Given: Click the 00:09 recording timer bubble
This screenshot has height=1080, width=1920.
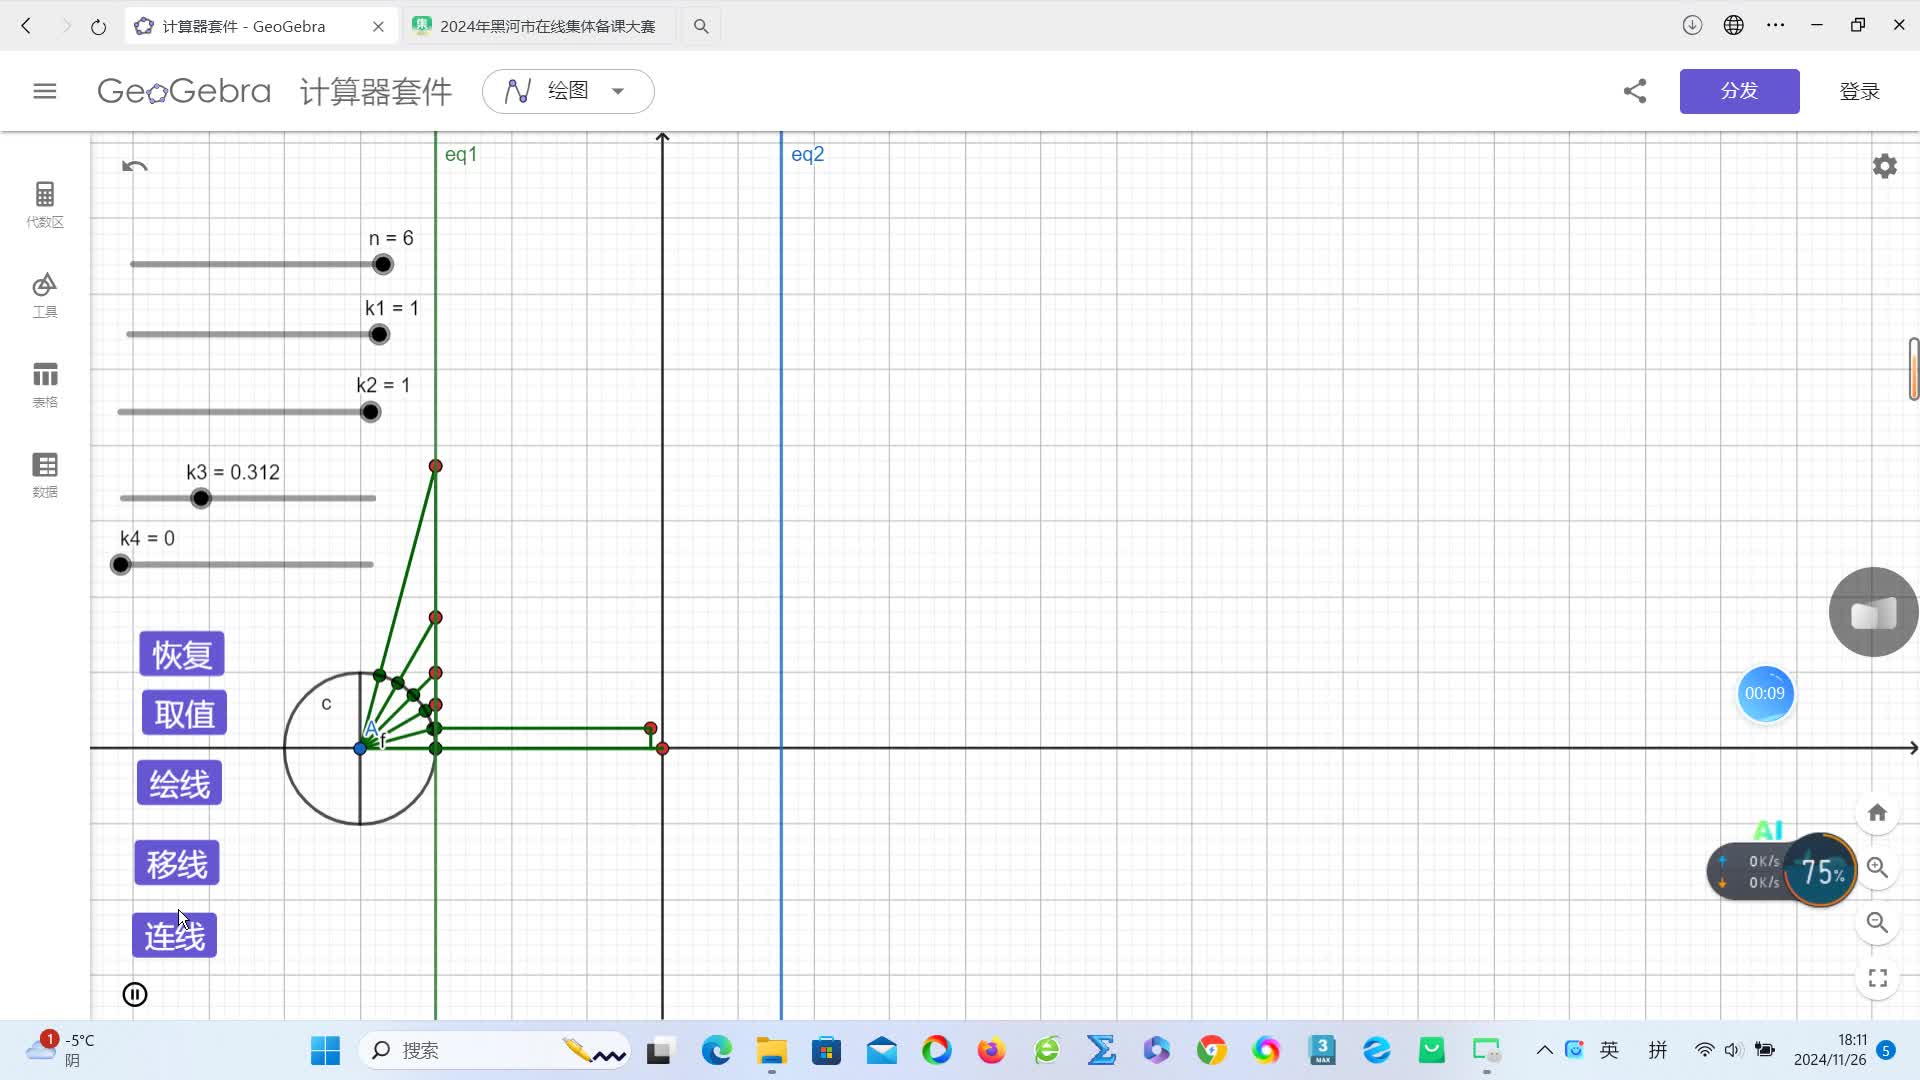Looking at the screenshot, I should pyautogui.click(x=1765, y=693).
